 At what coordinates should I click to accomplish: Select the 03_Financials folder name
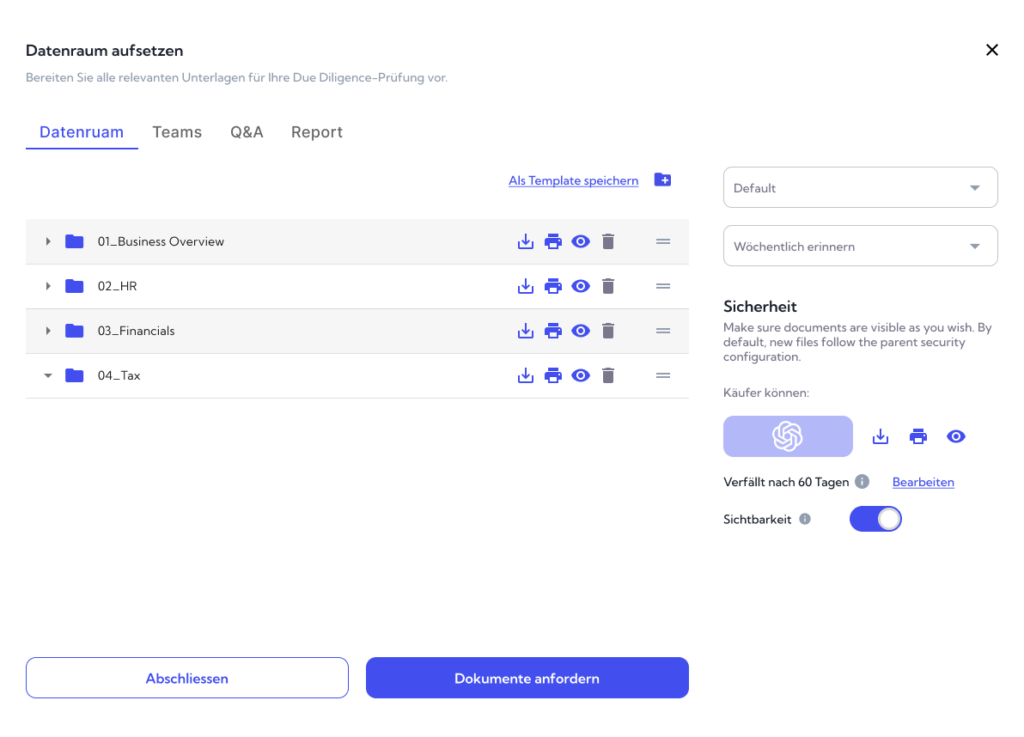click(136, 331)
